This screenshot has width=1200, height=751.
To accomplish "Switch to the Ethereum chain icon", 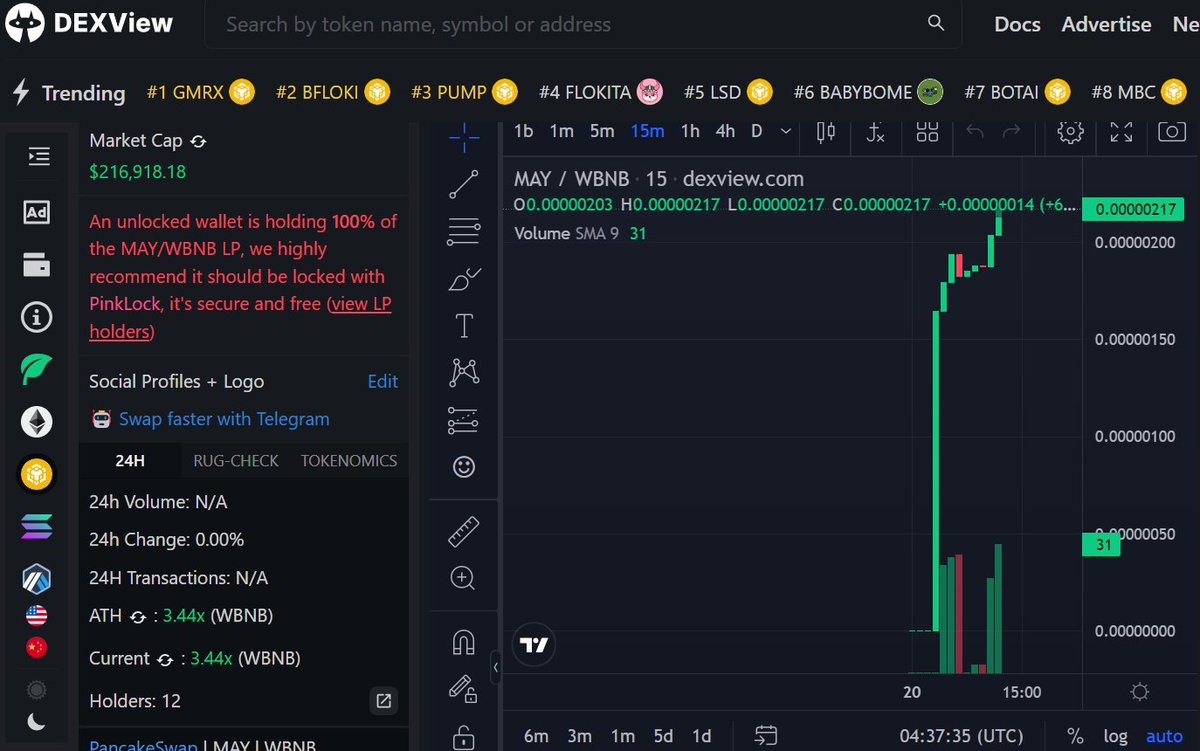I will tap(37, 422).
